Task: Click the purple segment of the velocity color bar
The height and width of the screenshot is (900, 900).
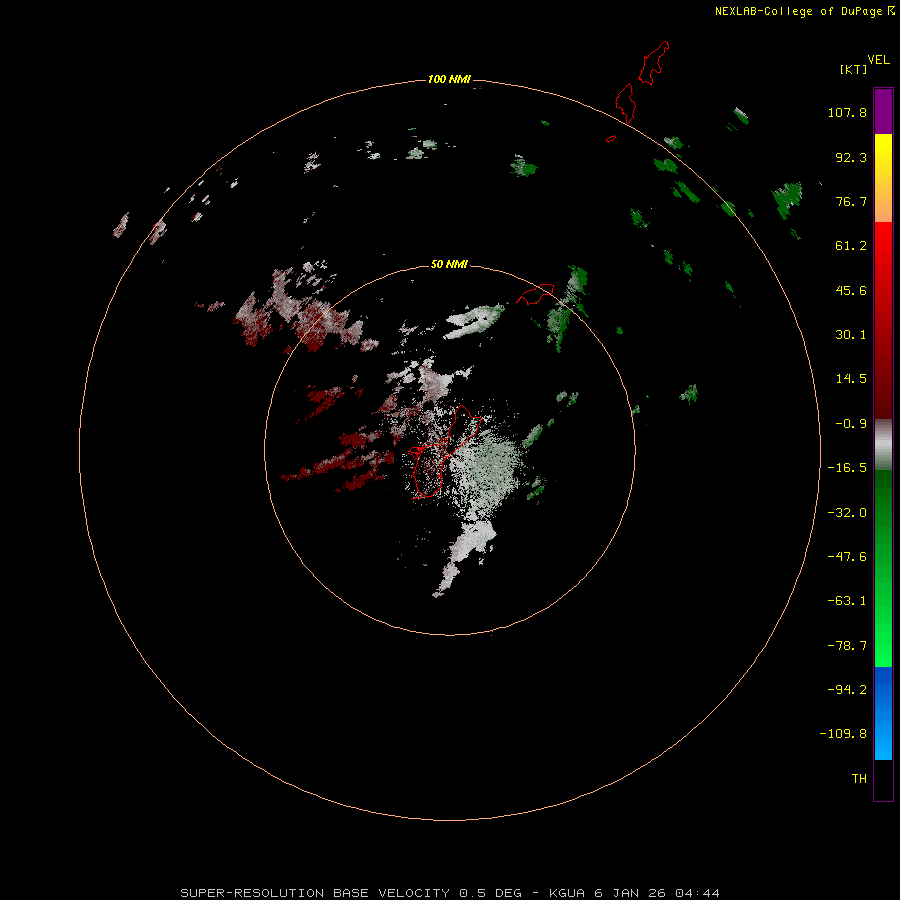Action: (x=883, y=111)
